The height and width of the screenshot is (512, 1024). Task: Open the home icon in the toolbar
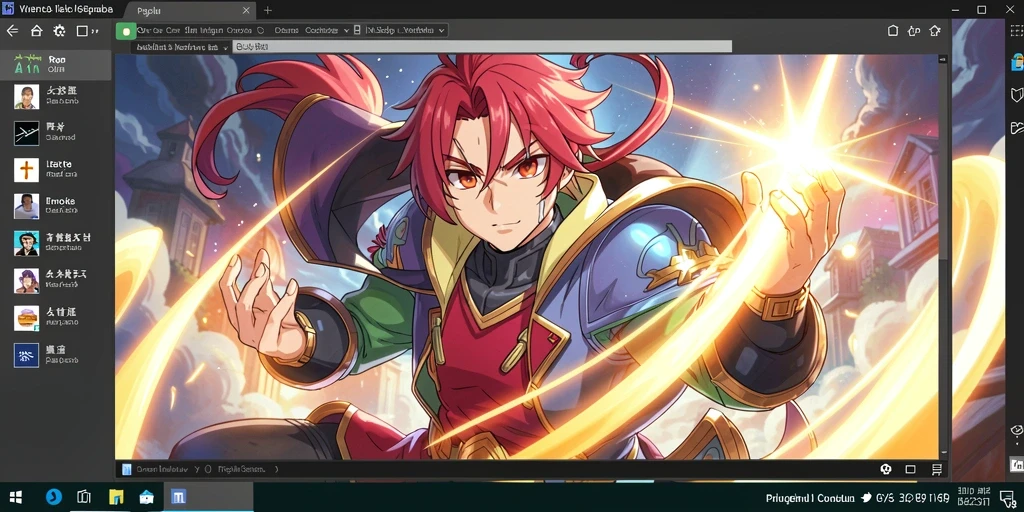pos(37,31)
